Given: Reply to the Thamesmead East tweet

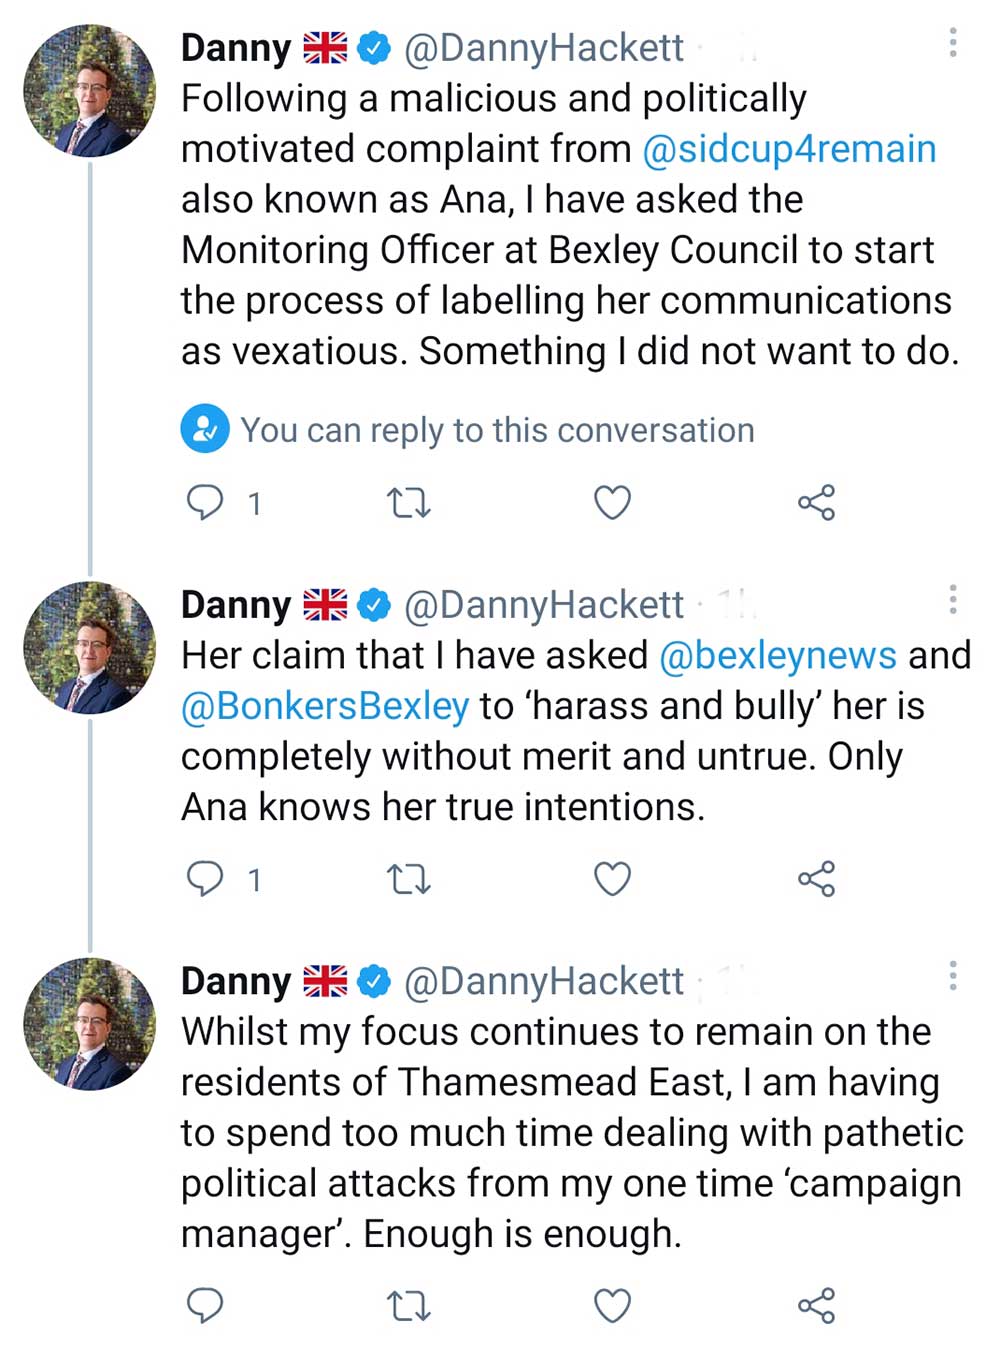Looking at the screenshot, I should 206,1305.
